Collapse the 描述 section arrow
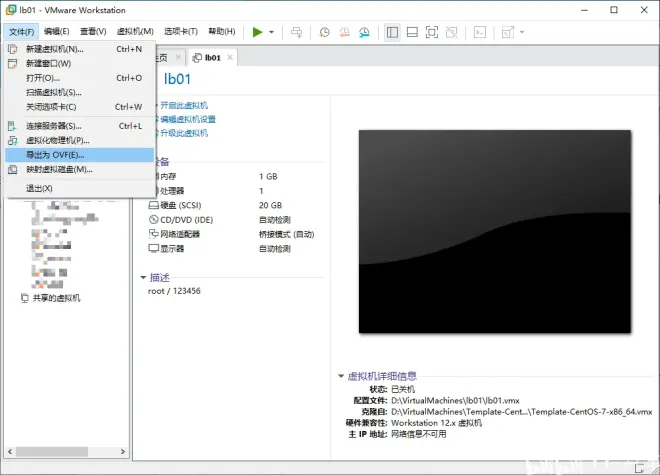Image resolution: width=660 pixels, height=475 pixels. click(x=143, y=278)
